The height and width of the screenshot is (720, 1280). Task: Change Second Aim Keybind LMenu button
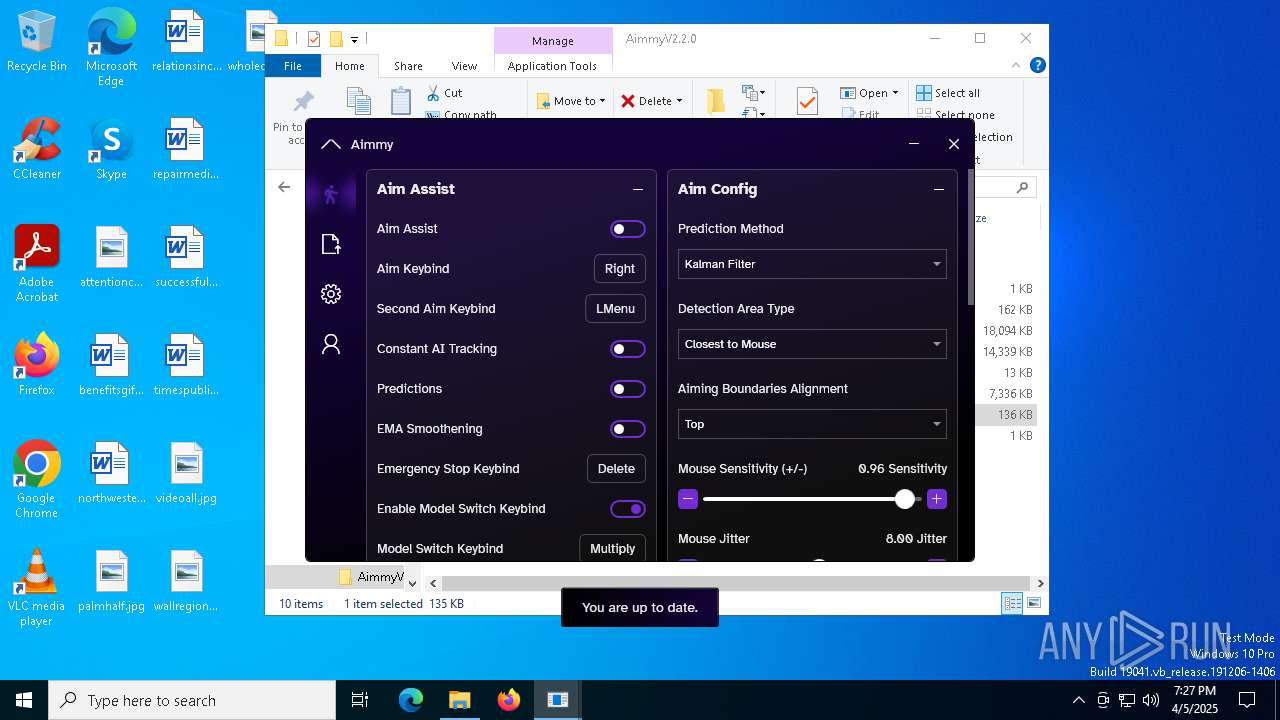(615, 309)
